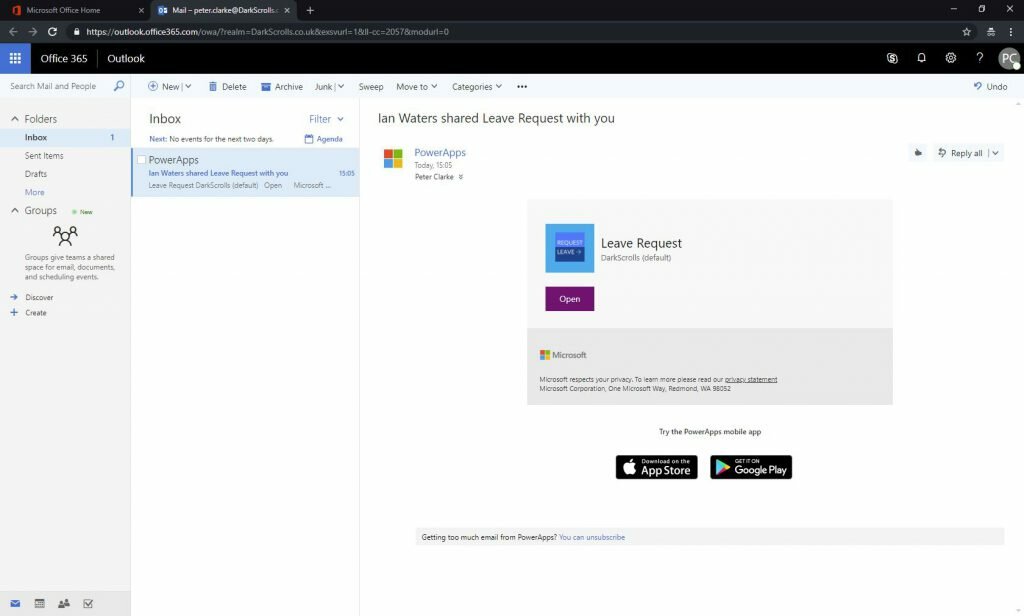Open a new browser tab
The image size is (1024, 616).
(x=310, y=10)
